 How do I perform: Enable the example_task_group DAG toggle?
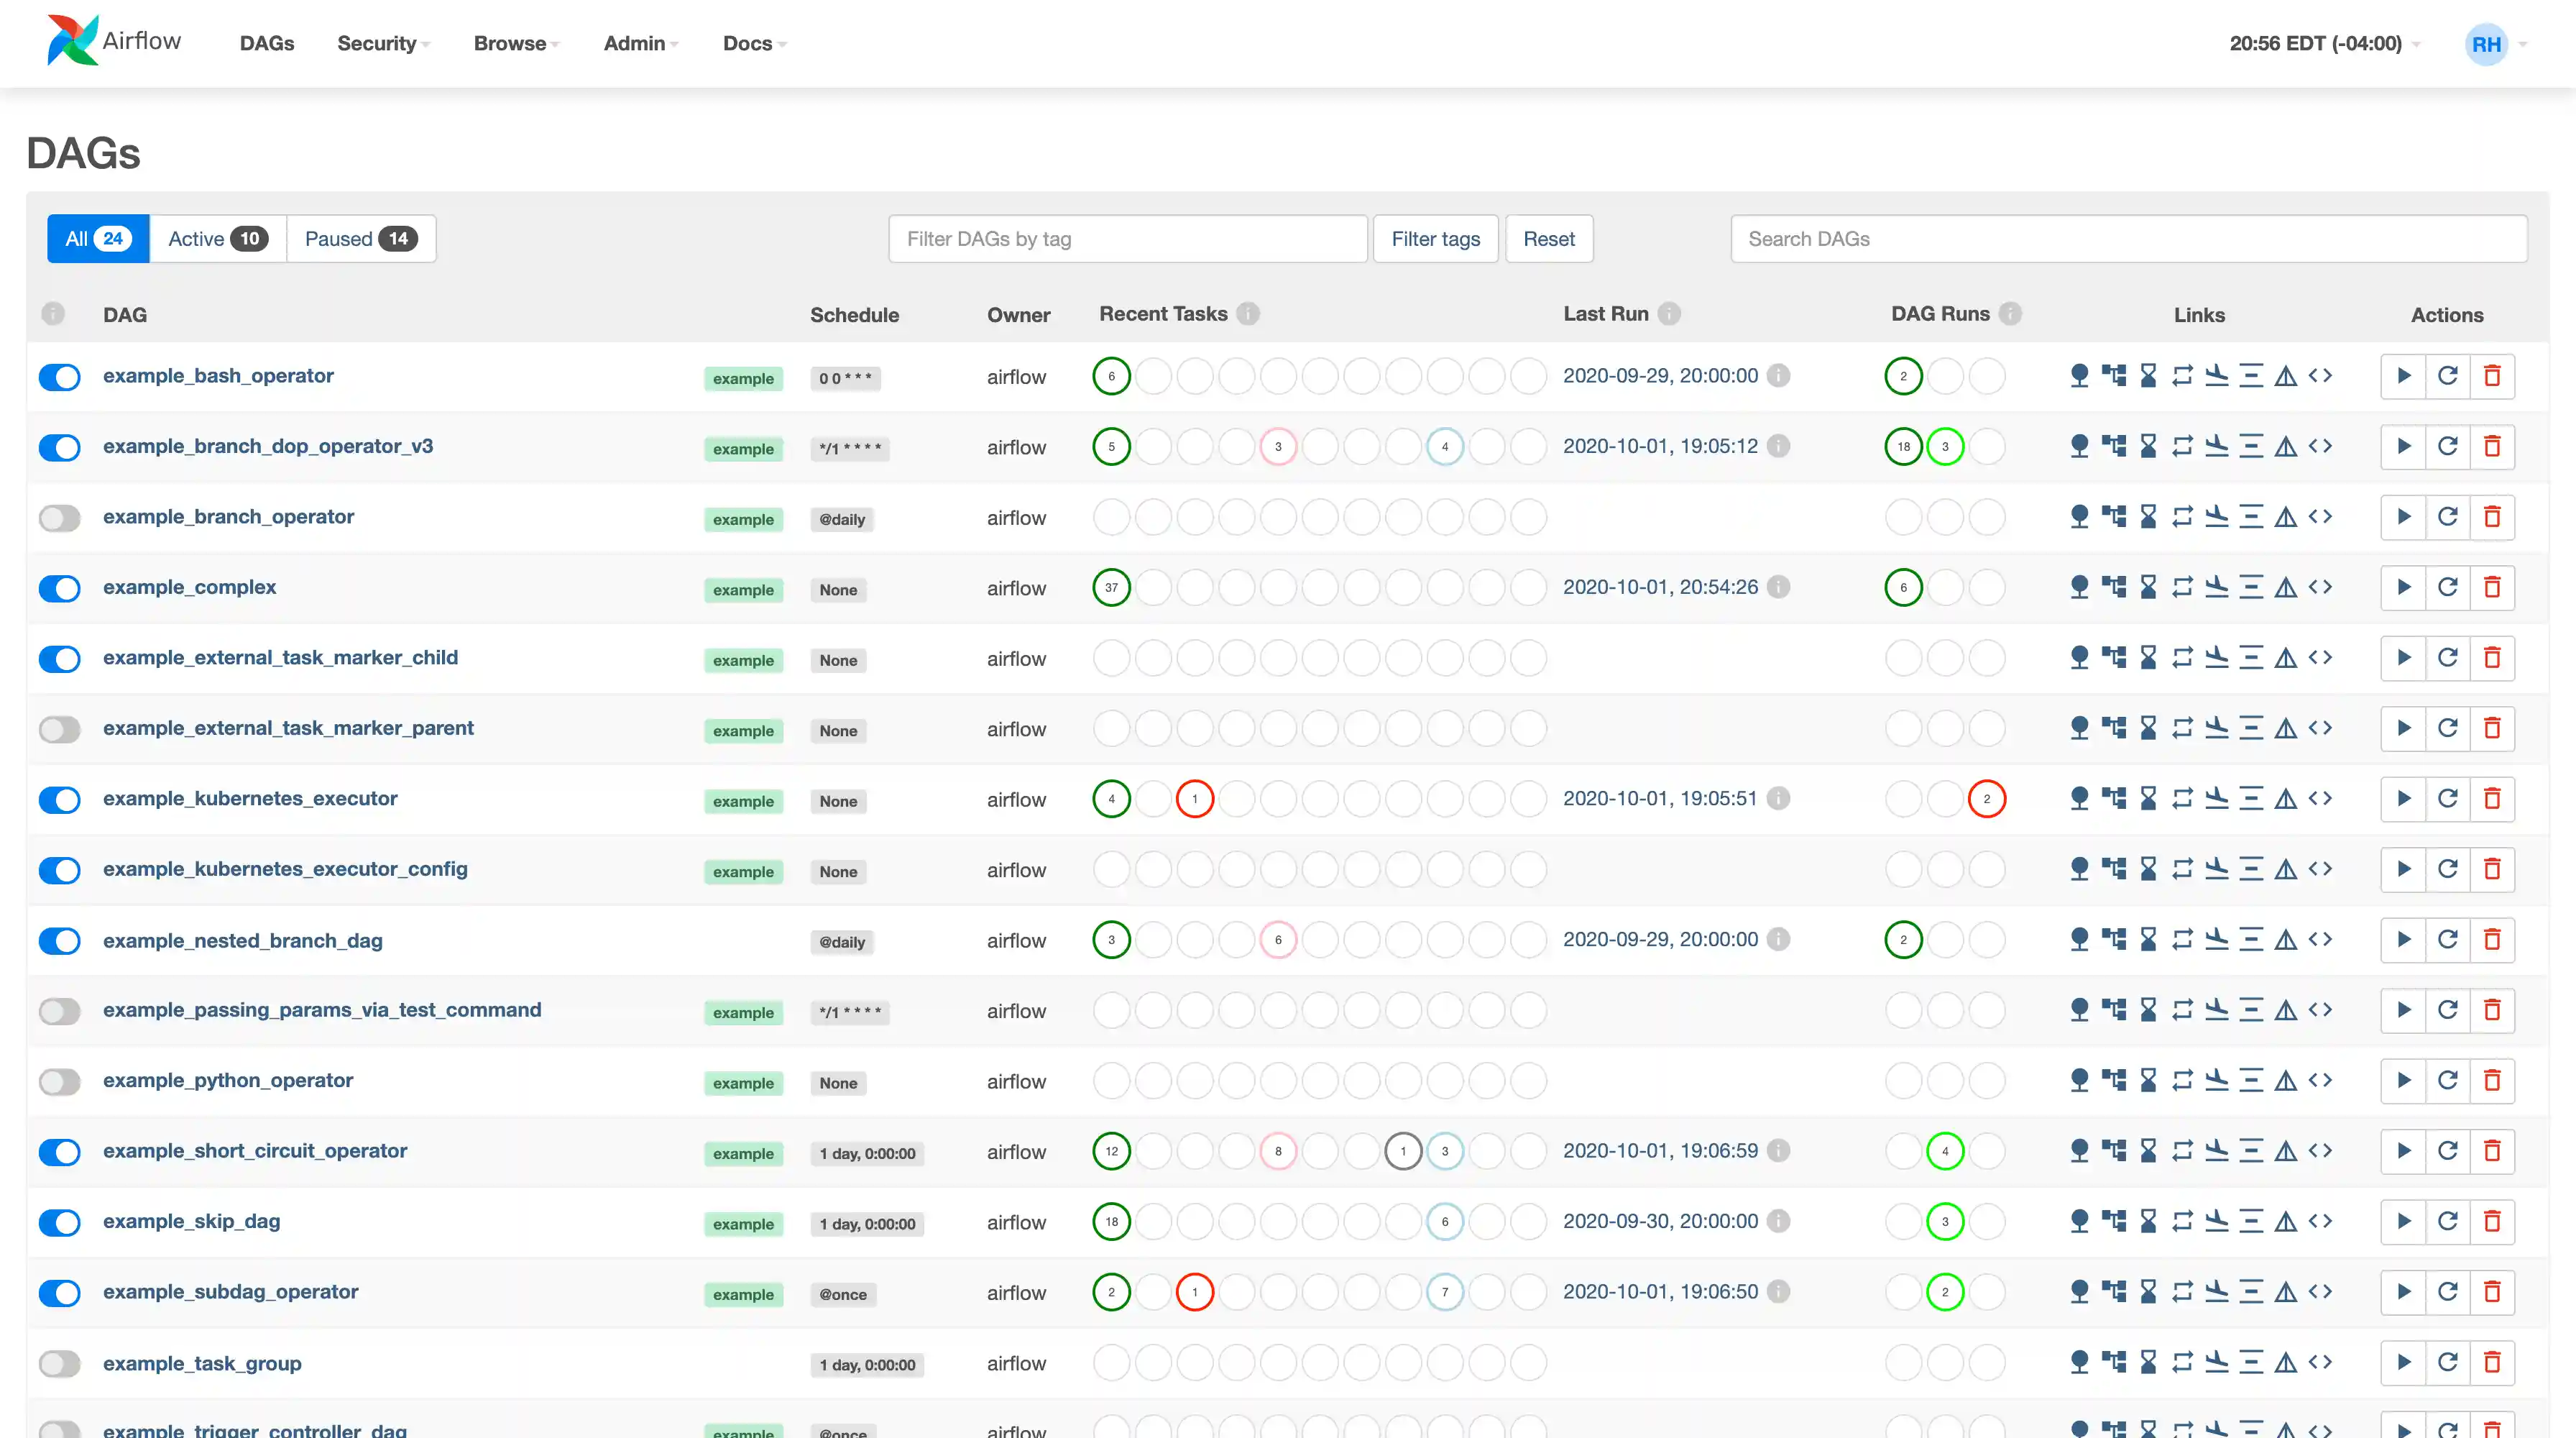click(x=60, y=1363)
